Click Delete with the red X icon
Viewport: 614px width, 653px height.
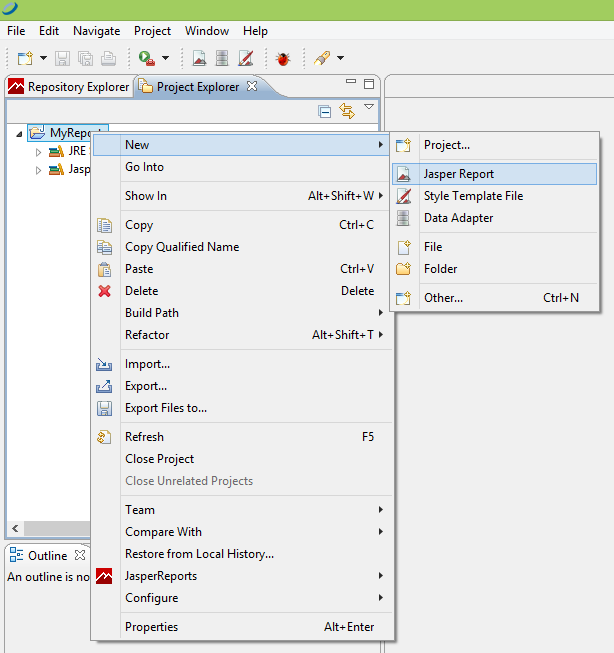pyautogui.click(x=242, y=291)
